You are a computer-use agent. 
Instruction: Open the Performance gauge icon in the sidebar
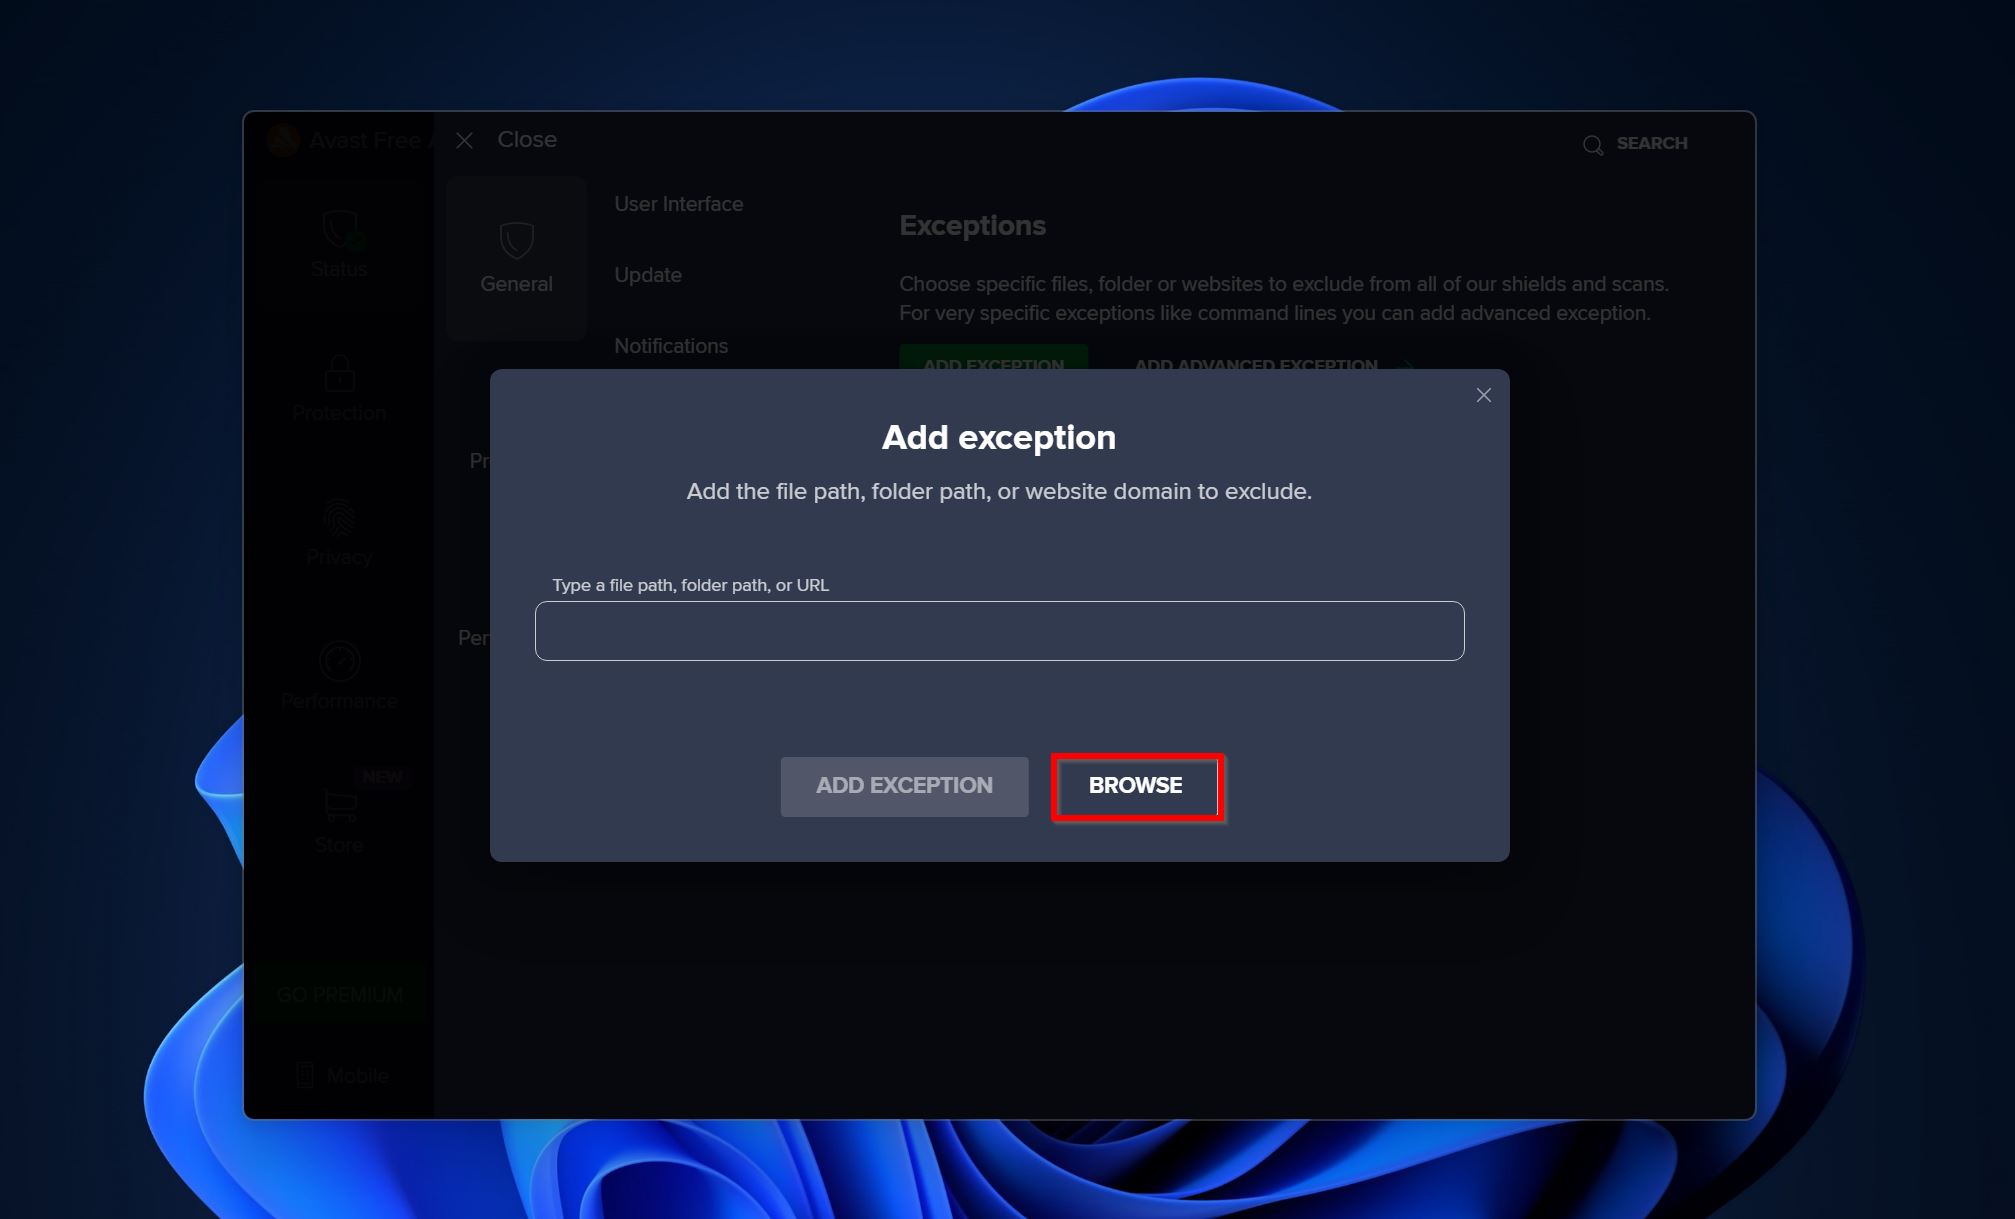[x=339, y=661]
